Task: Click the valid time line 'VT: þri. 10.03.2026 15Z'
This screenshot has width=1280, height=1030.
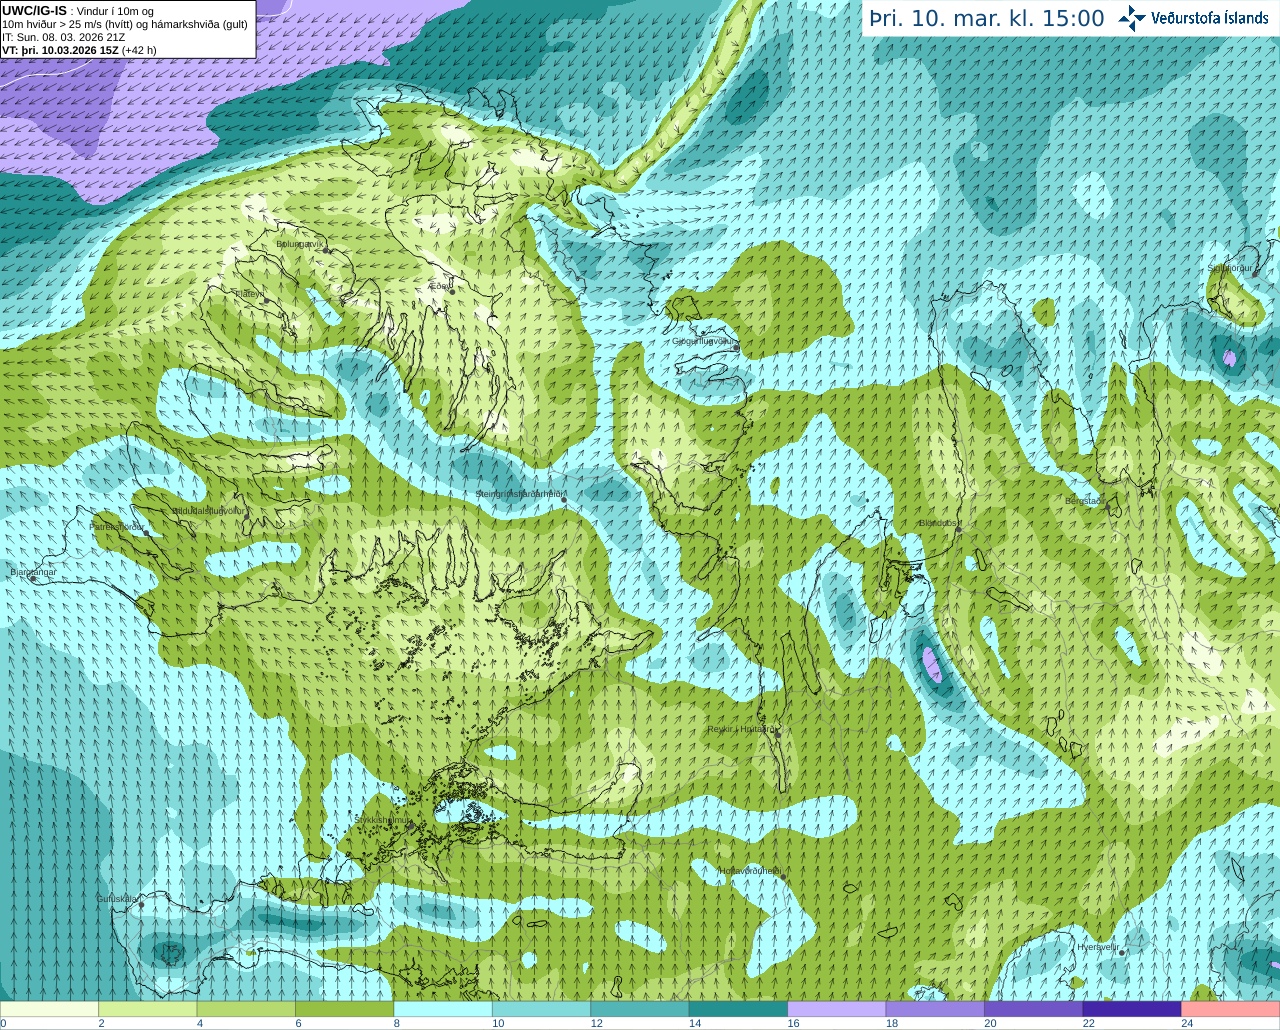Action: pyautogui.click(x=78, y=50)
